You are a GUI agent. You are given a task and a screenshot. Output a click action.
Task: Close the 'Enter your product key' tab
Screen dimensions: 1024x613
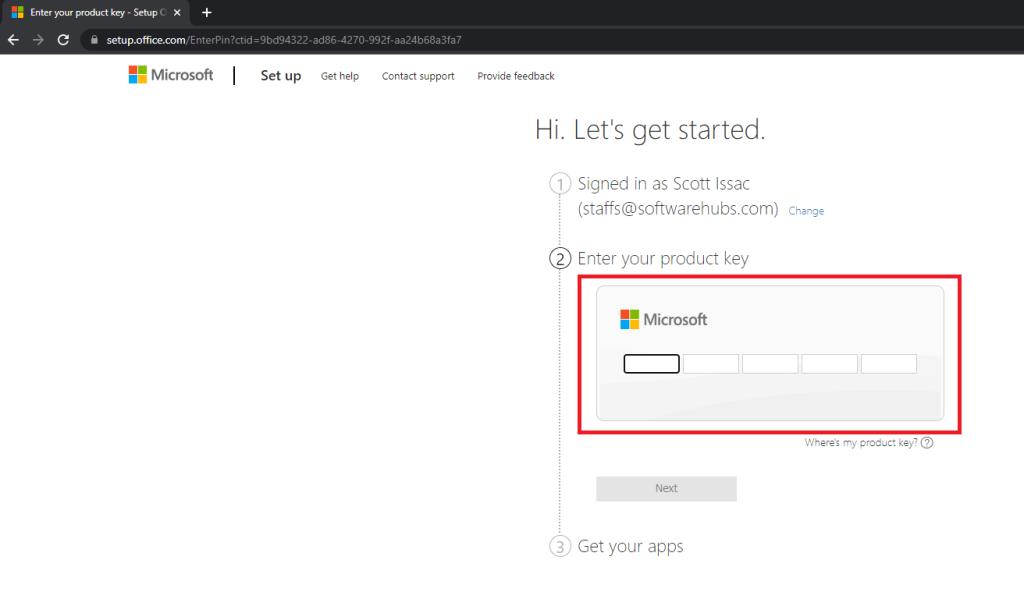pyautogui.click(x=177, y=12)
